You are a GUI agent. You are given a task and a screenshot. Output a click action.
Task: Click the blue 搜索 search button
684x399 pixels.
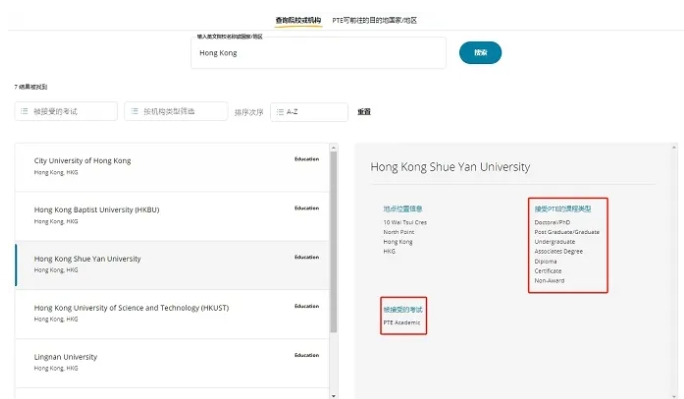[x=480, y=53]
